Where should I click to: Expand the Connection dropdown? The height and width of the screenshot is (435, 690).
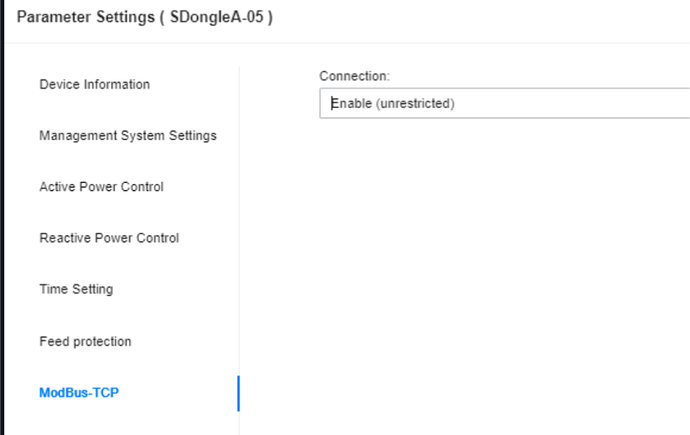(x=504, y=103)
